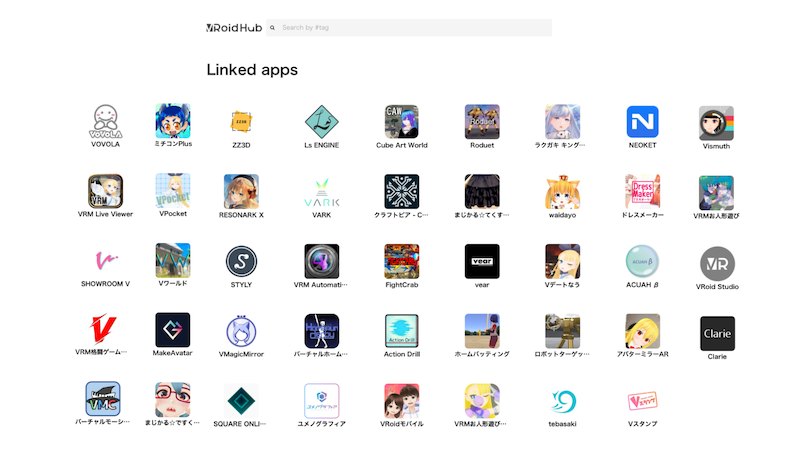800x450 pixels.
Task: Select the VARK app icon
Action: tap(321, 192)
